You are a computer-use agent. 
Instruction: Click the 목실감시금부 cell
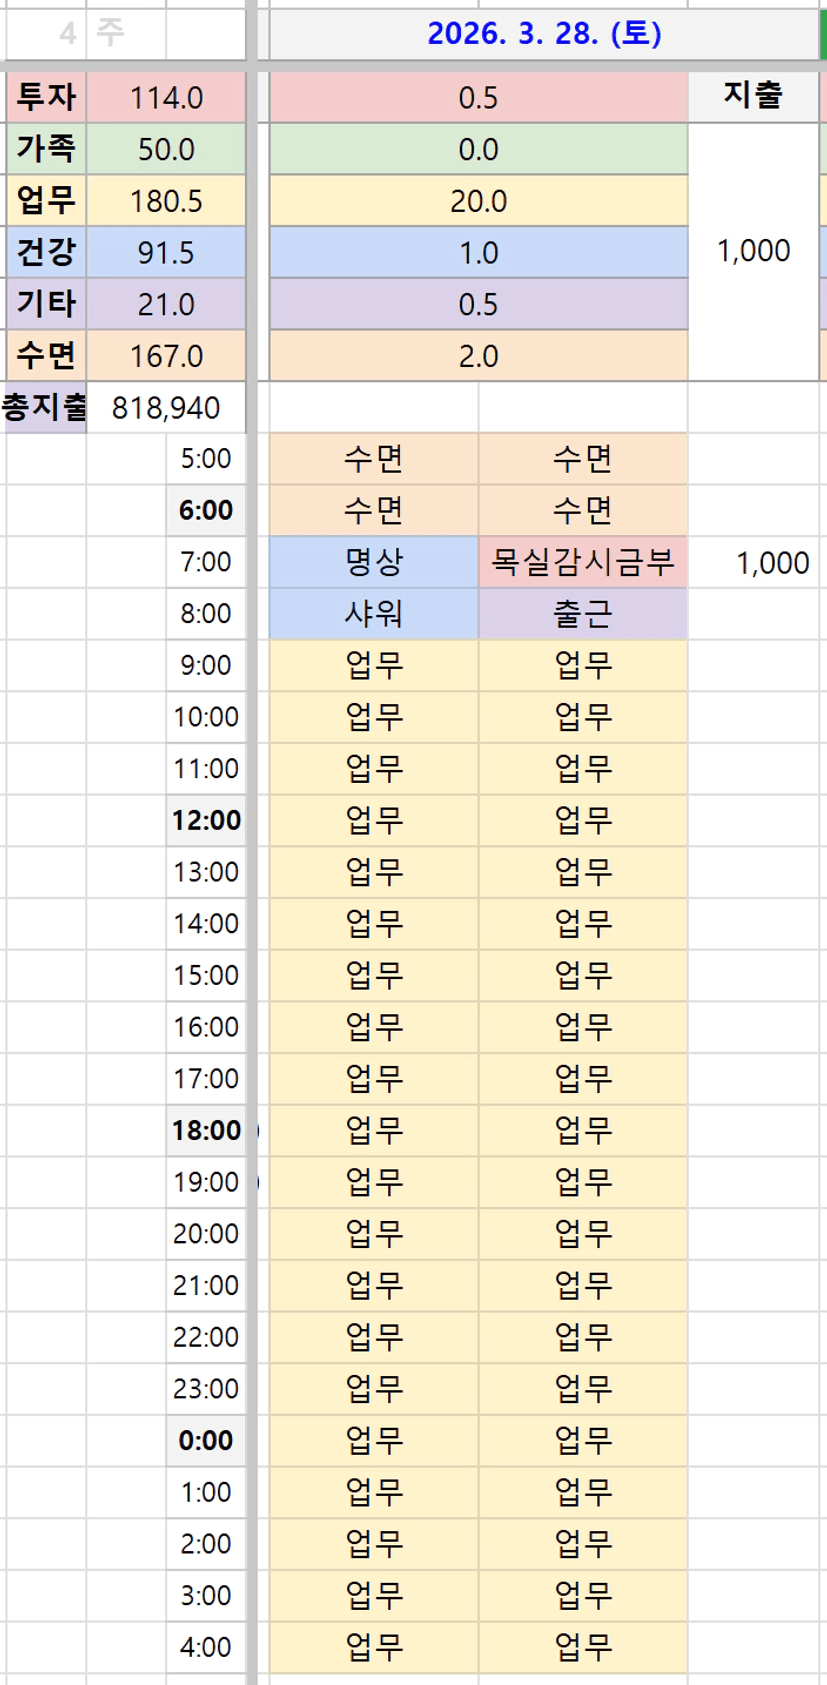pos(582,562)
